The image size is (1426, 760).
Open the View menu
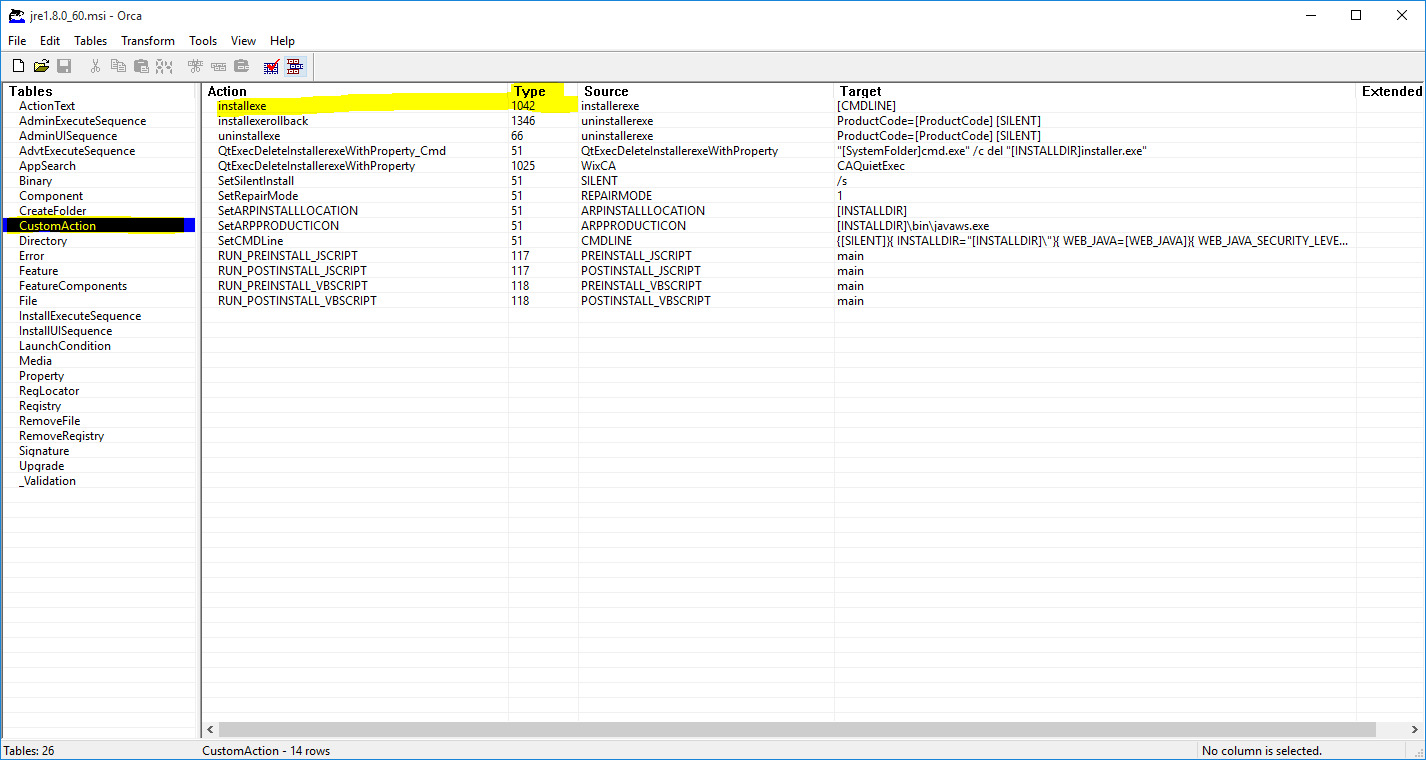(x=244, y=41)
